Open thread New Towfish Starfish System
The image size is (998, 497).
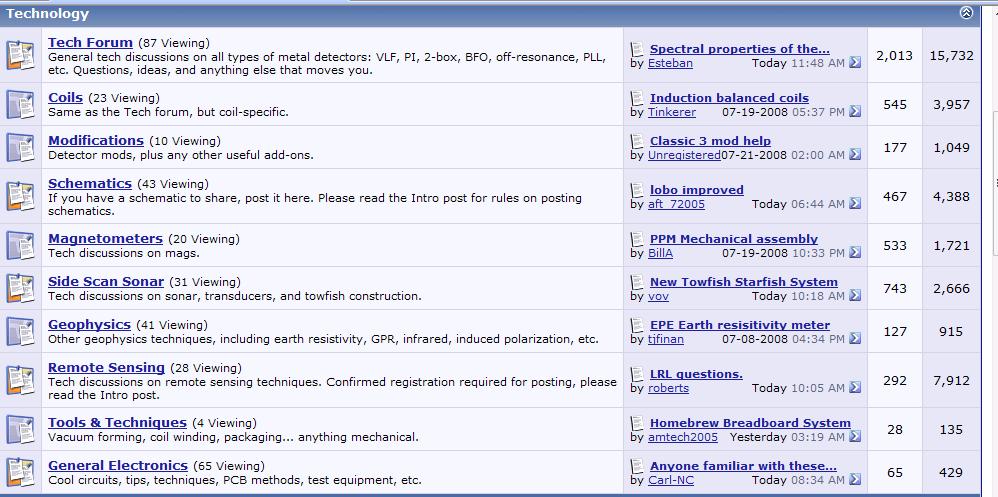click(743, 282)
